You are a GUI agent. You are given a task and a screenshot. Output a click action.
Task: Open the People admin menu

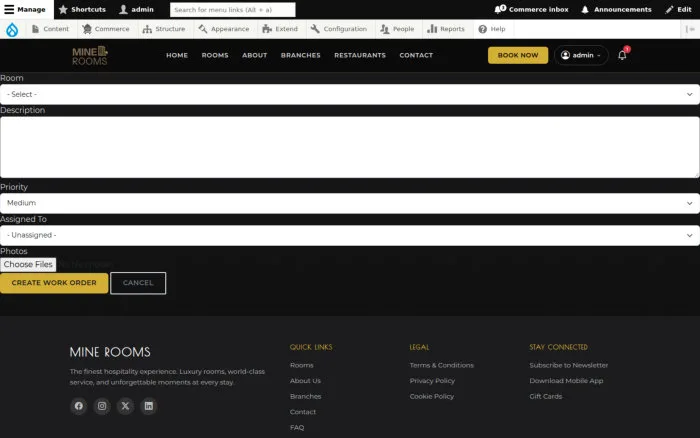(x=397, y=29)
